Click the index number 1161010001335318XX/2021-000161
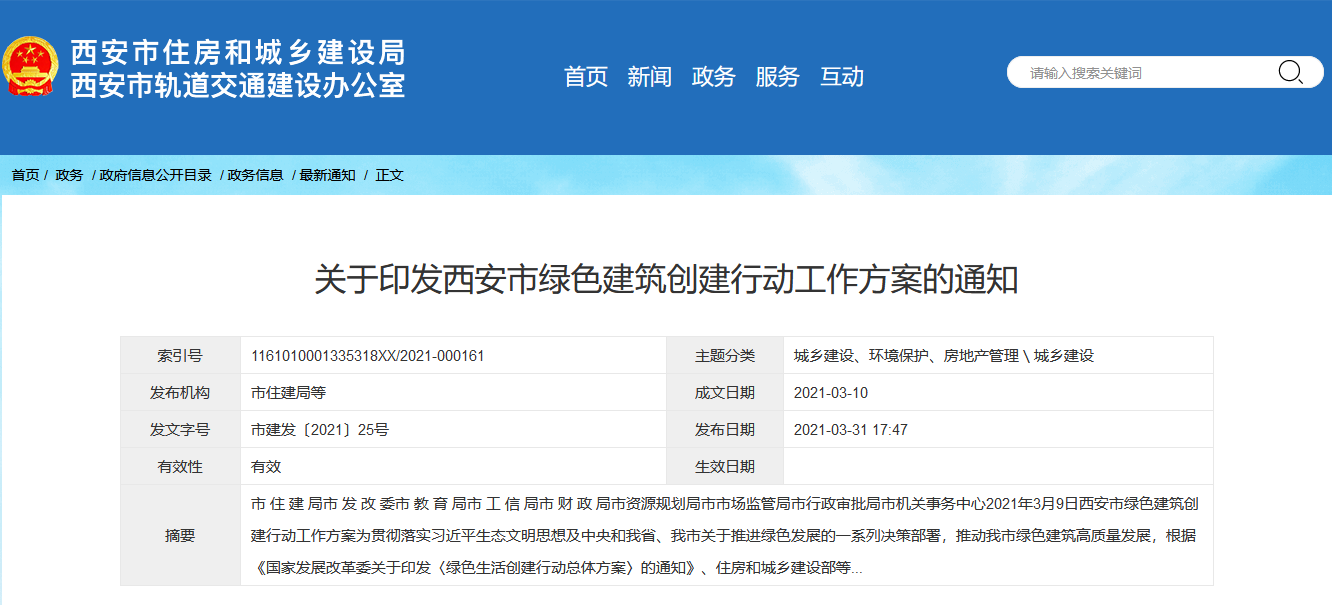This screenshot has width=1332, height=605. tap(367, 356)
